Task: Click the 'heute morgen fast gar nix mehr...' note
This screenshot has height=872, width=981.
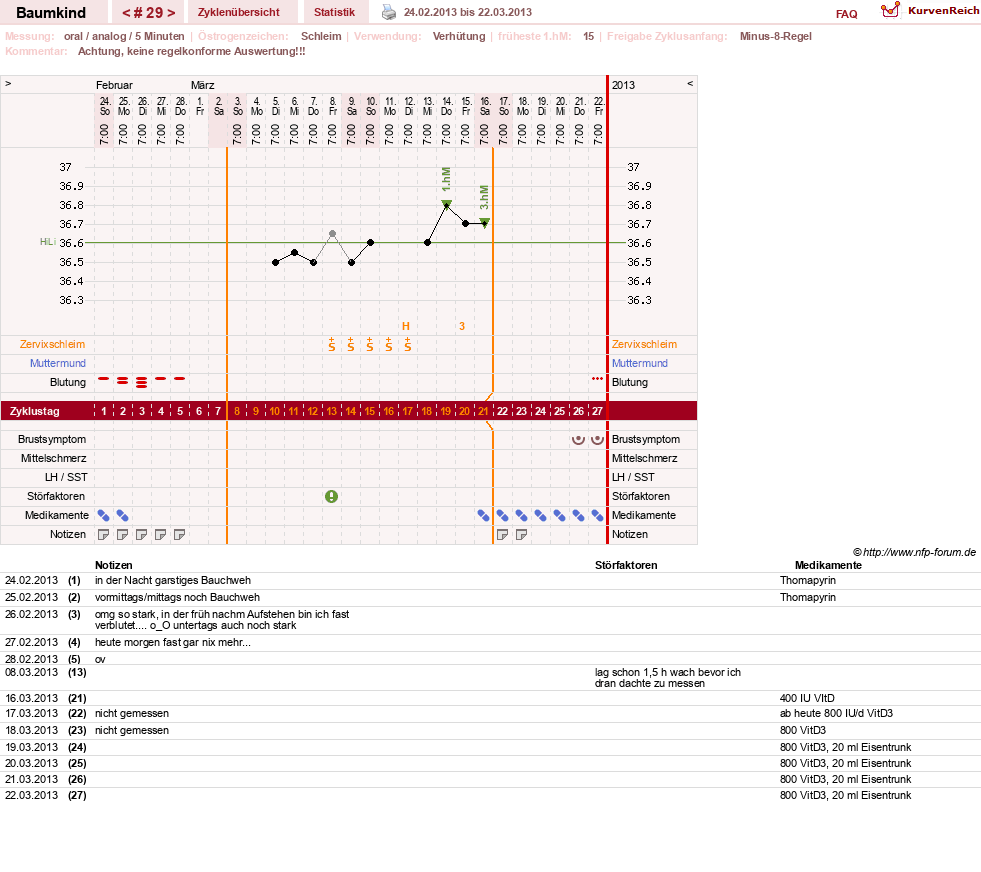Action: click(173, 642)
